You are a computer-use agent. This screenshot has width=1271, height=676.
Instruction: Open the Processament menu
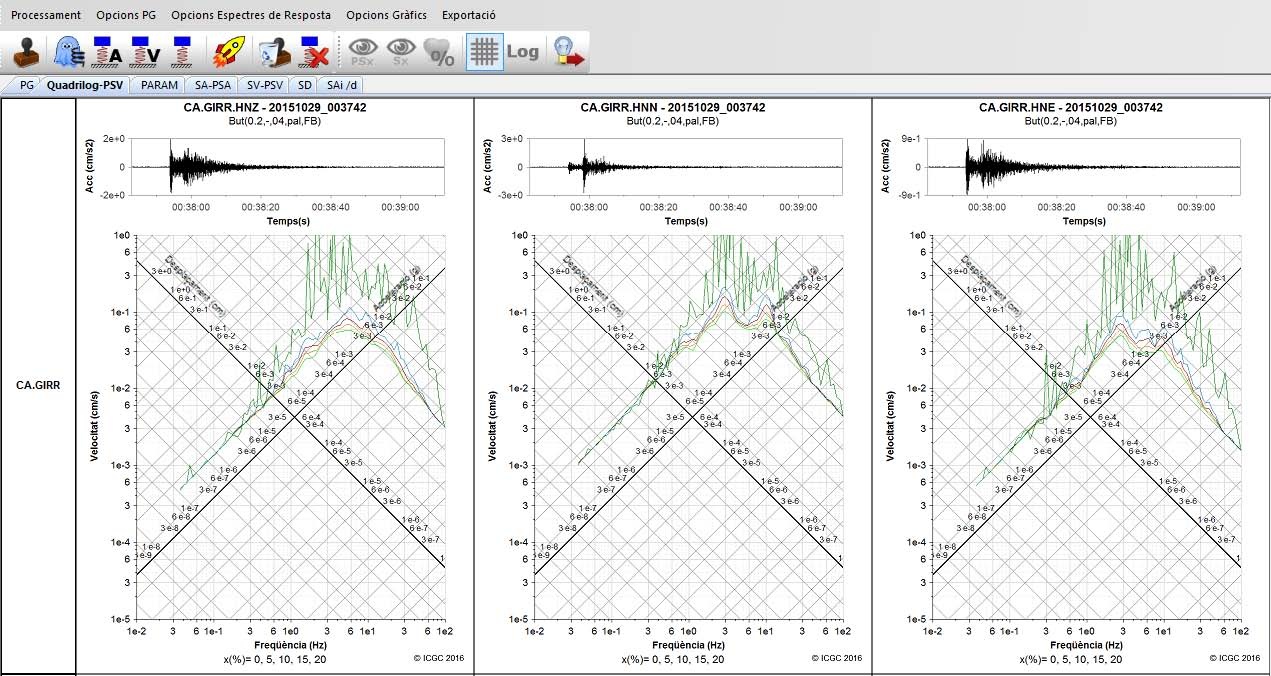pyautogui.click(x=46, y=16)
